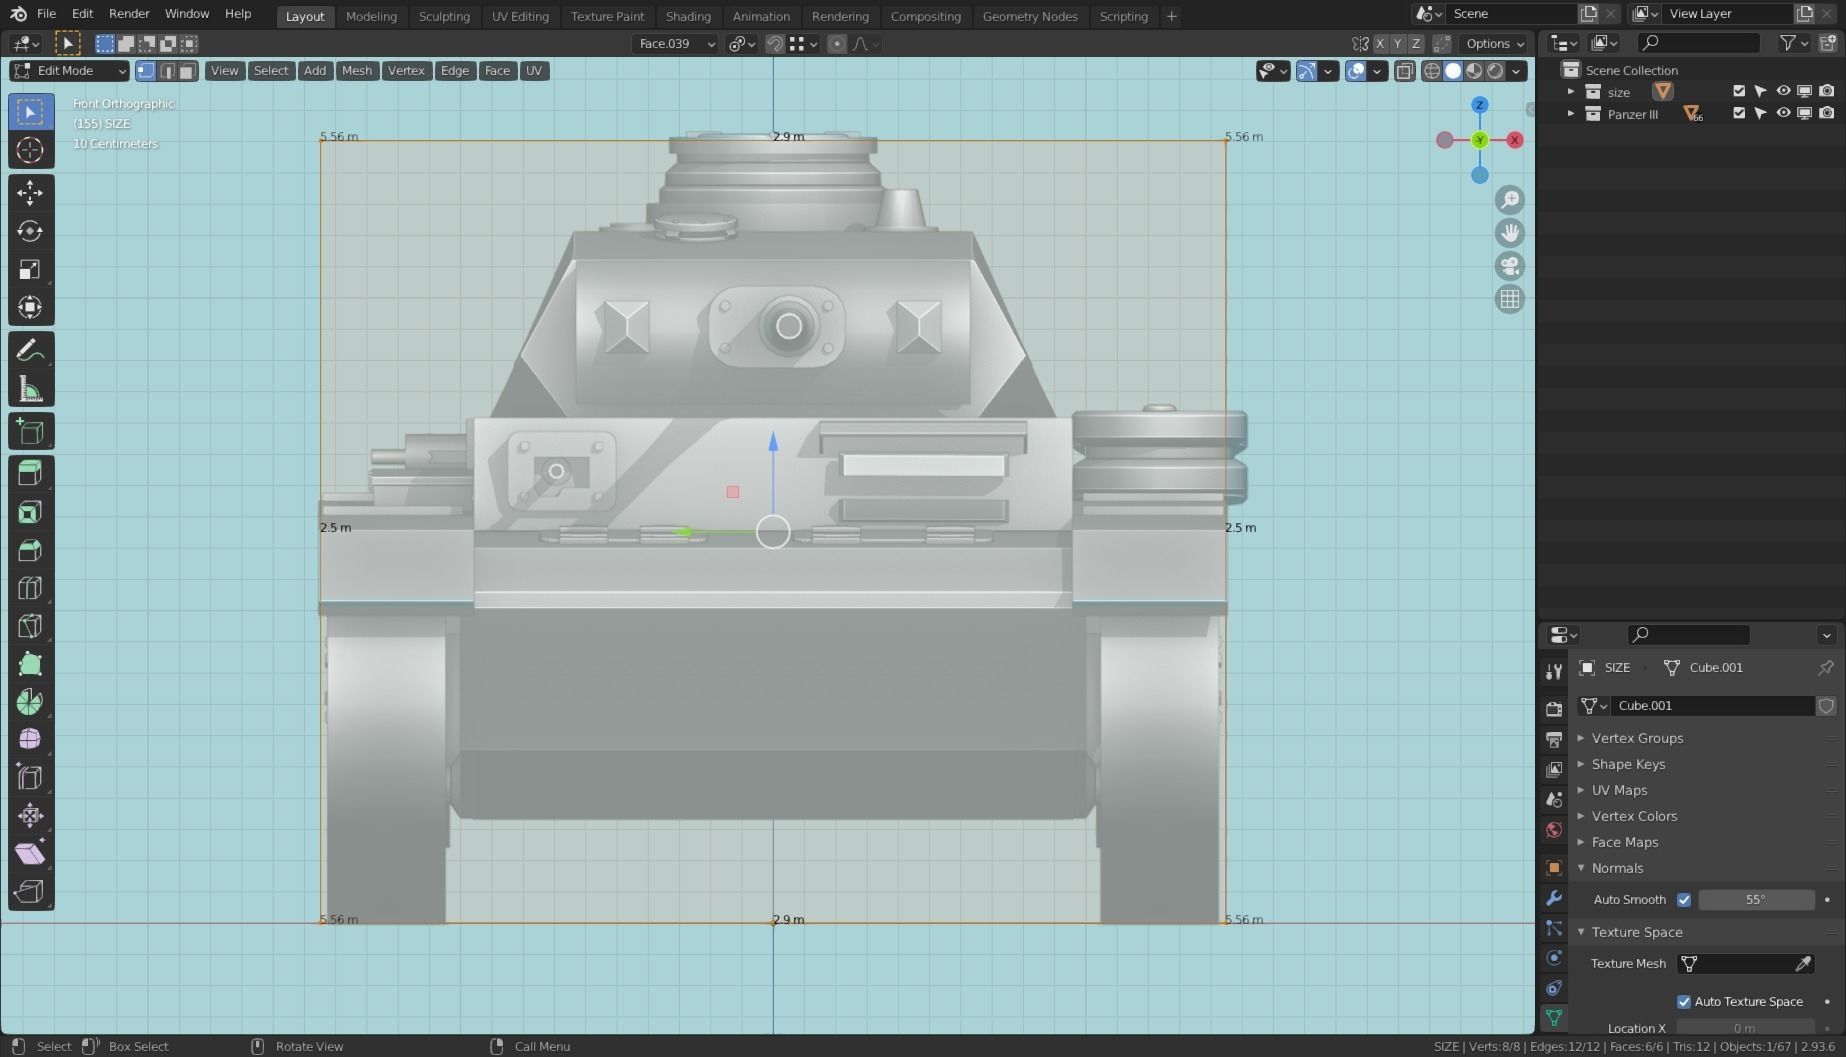Switch orthographic/perspective grid icon
Screen dimensions: 1846x1057
(1510, 299)
